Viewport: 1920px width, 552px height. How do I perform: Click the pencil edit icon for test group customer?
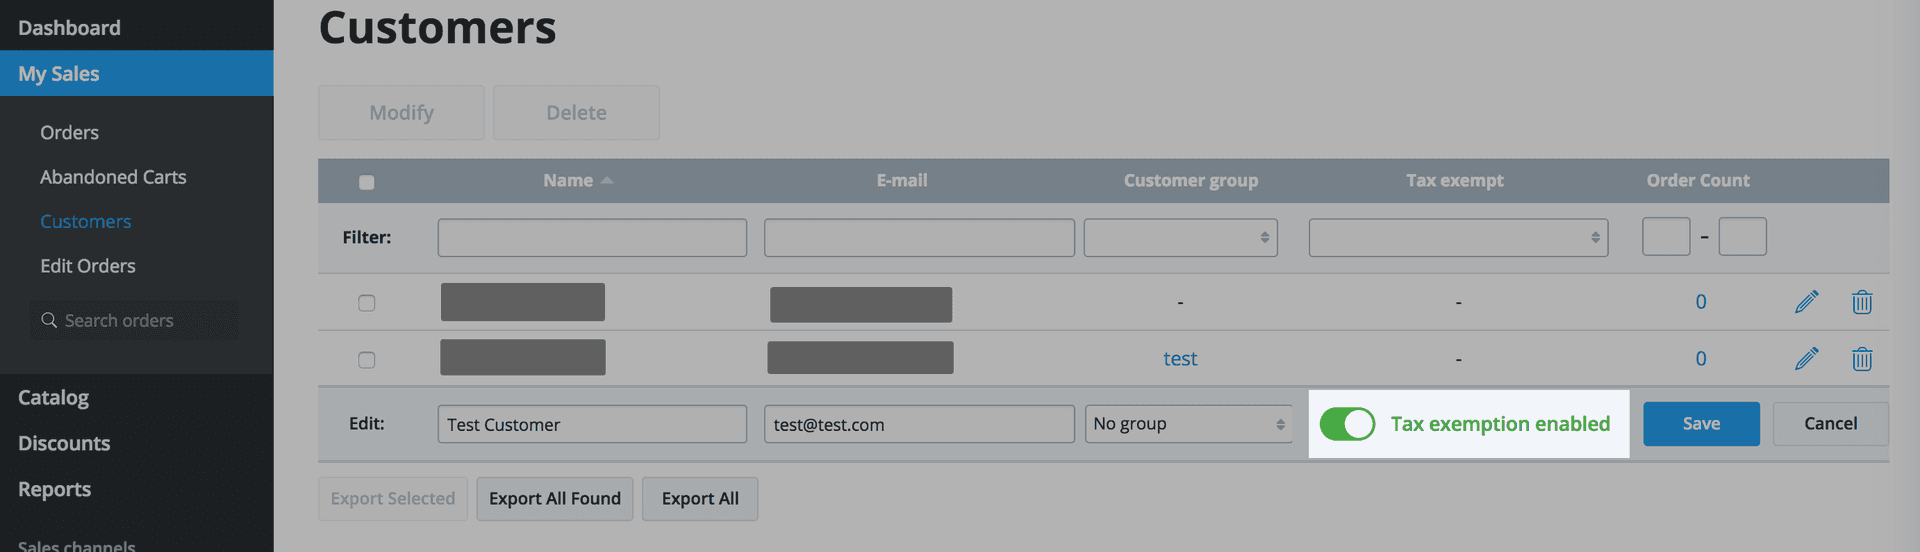pos(1806,359)
